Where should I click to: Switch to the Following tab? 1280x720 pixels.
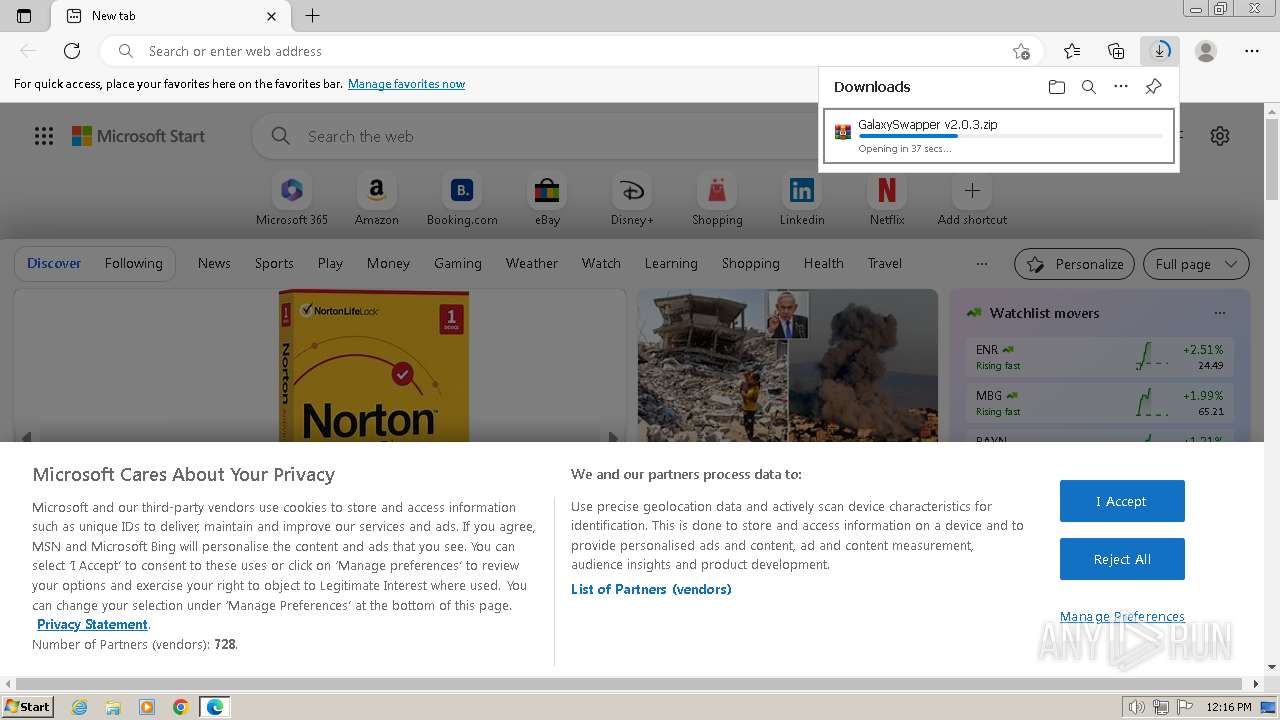pos(133,263)
